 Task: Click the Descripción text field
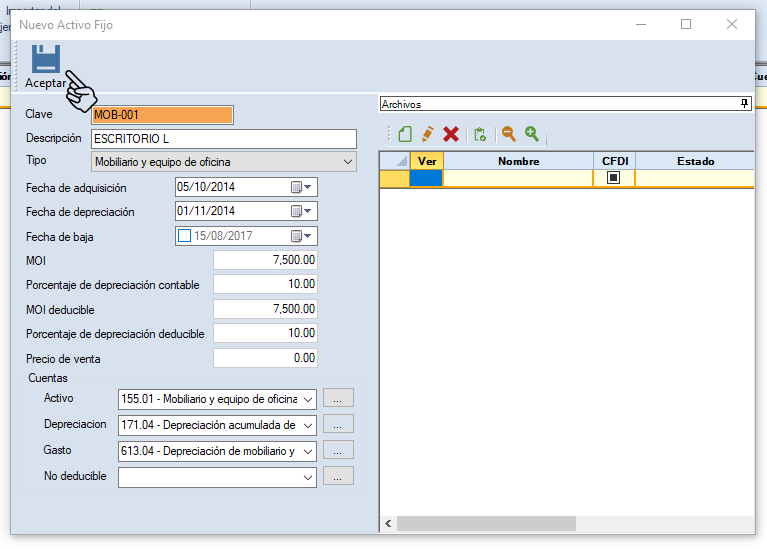pyautogui.click(x=223, y=138)
